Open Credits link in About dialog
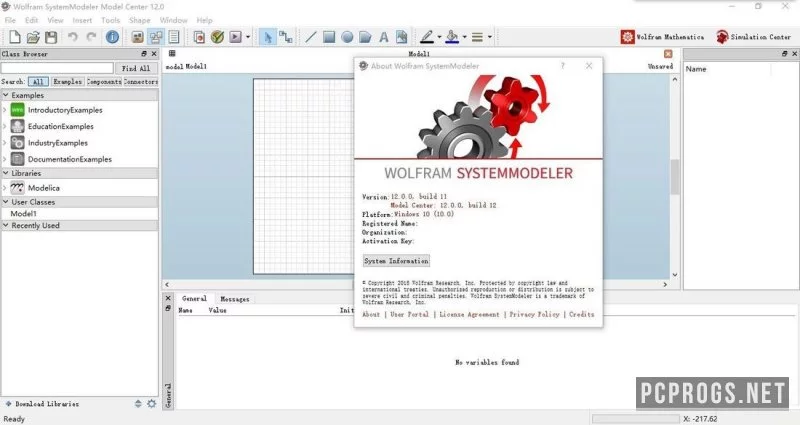Viewport: 800px width, 425px height. click(x=582, y=314)
